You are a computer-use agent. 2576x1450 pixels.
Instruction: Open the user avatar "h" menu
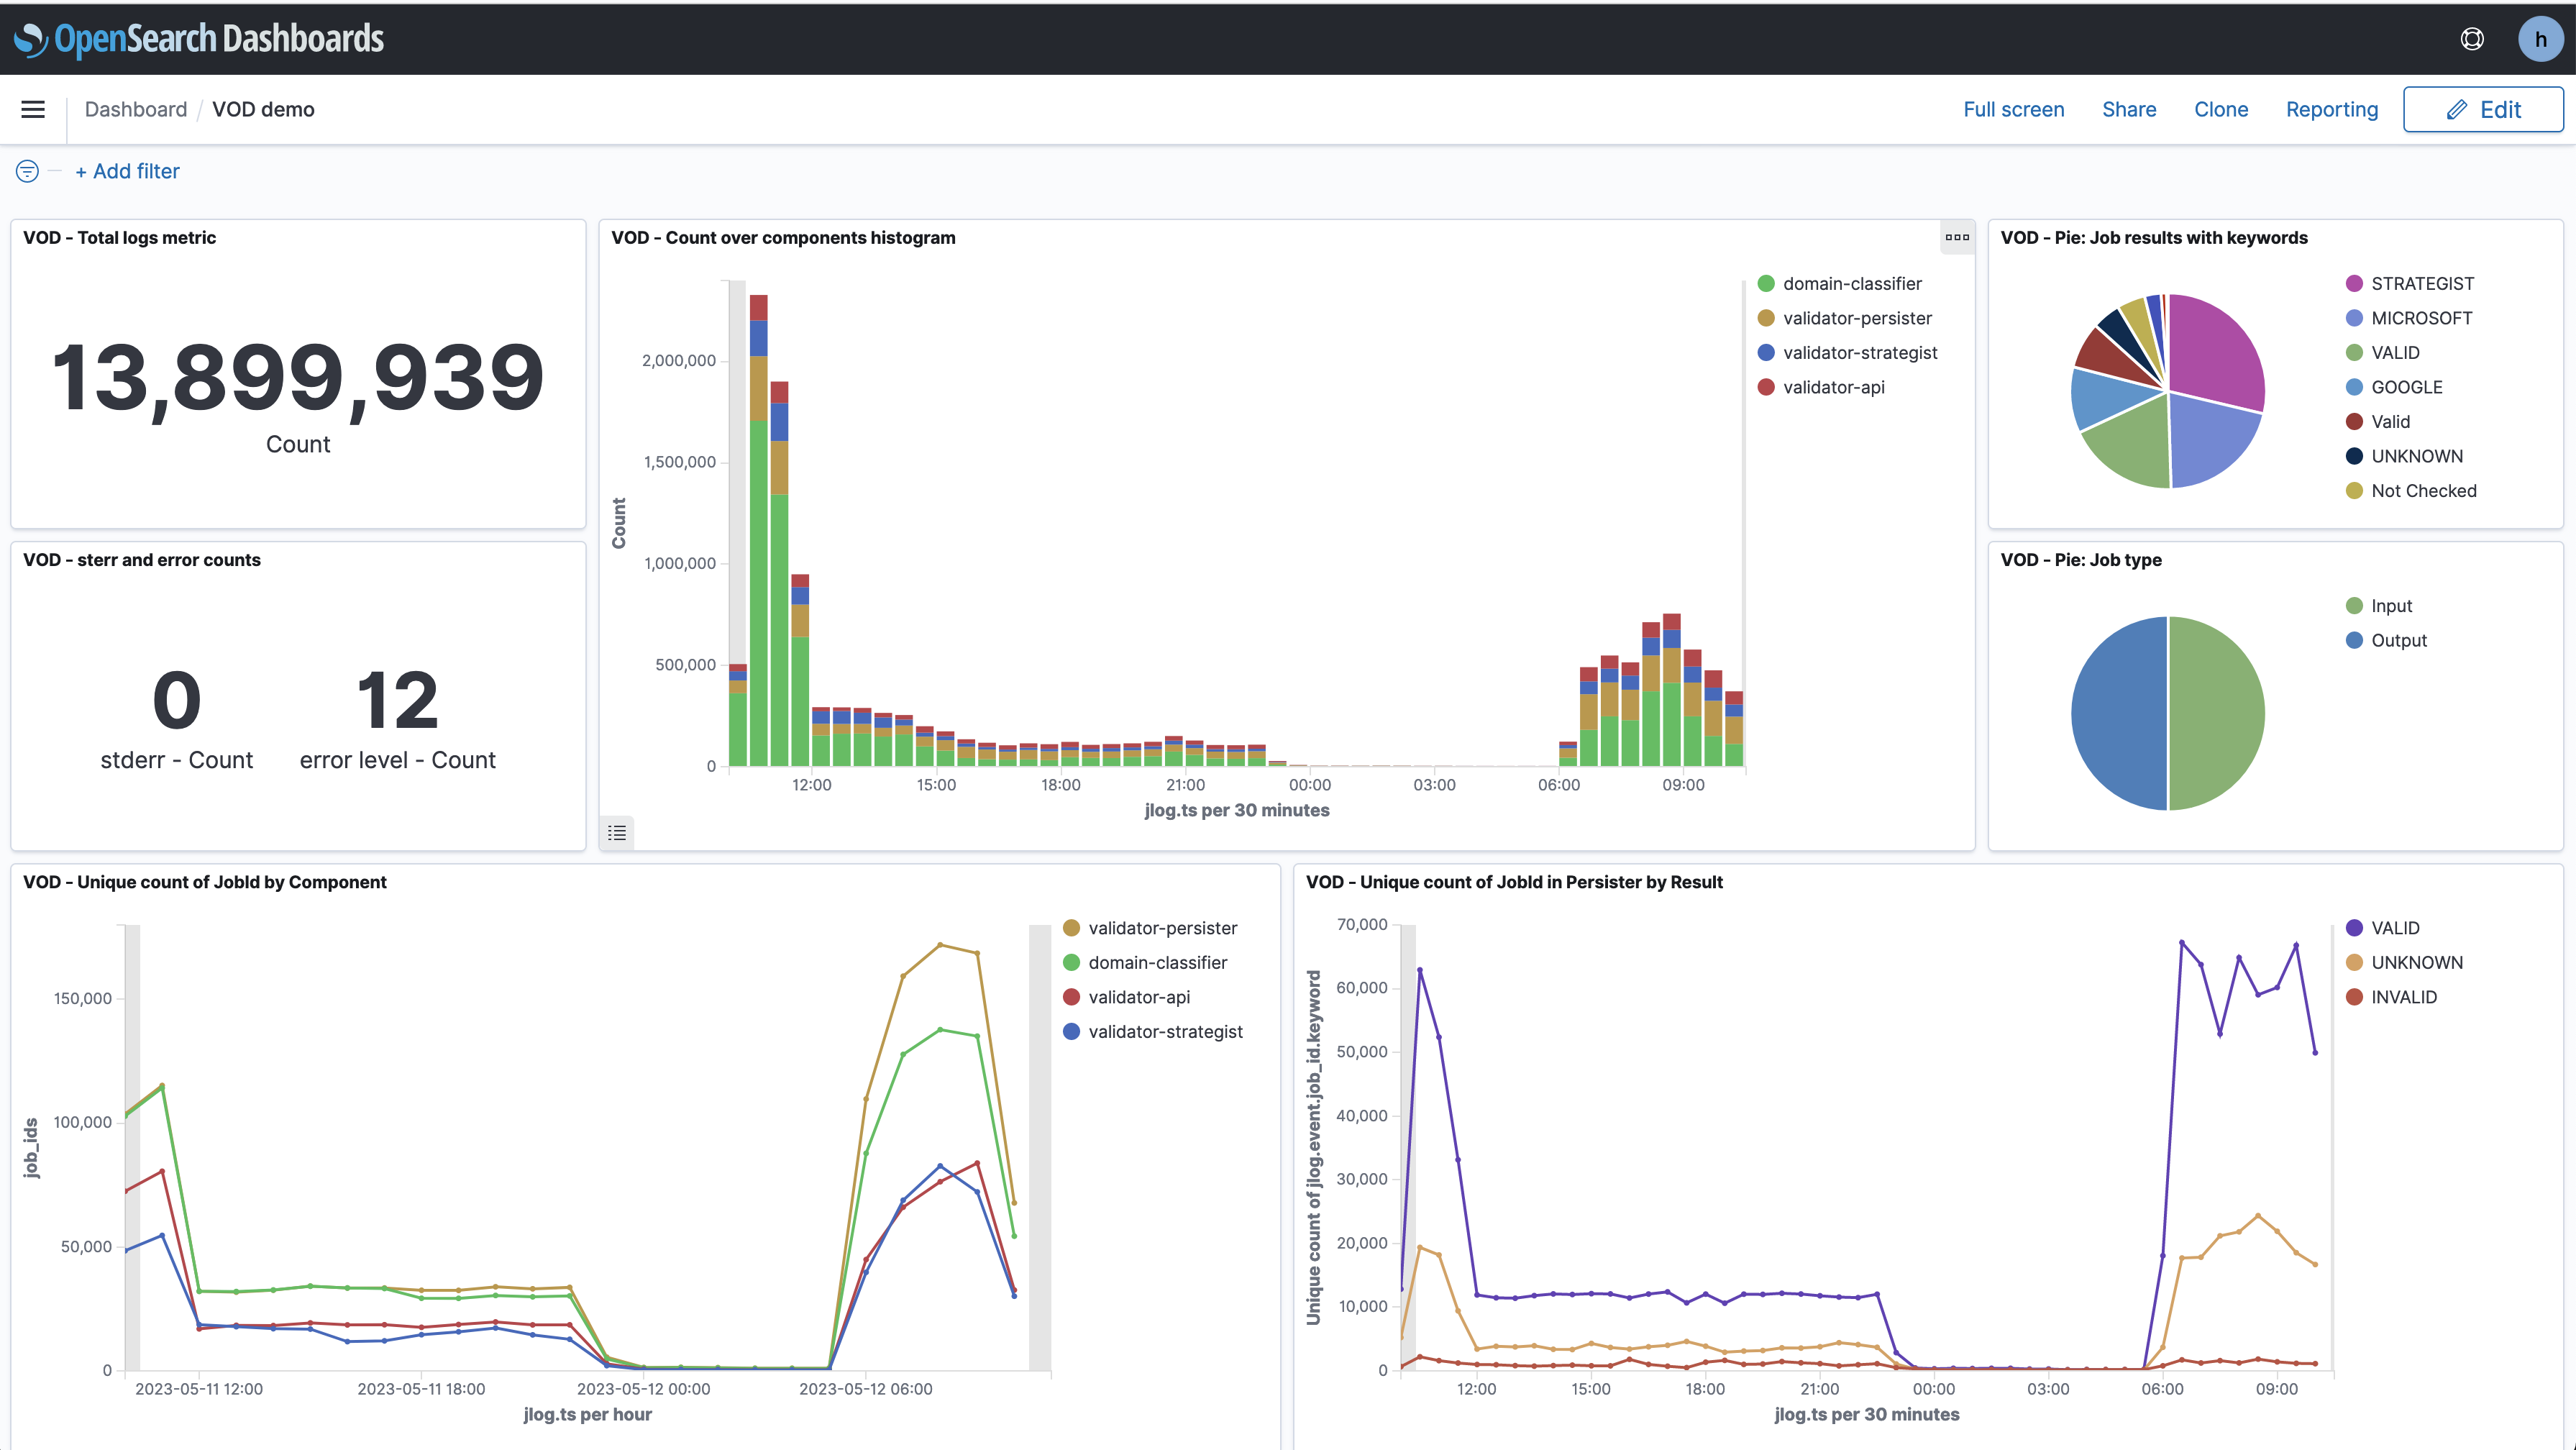[2540, 39]
